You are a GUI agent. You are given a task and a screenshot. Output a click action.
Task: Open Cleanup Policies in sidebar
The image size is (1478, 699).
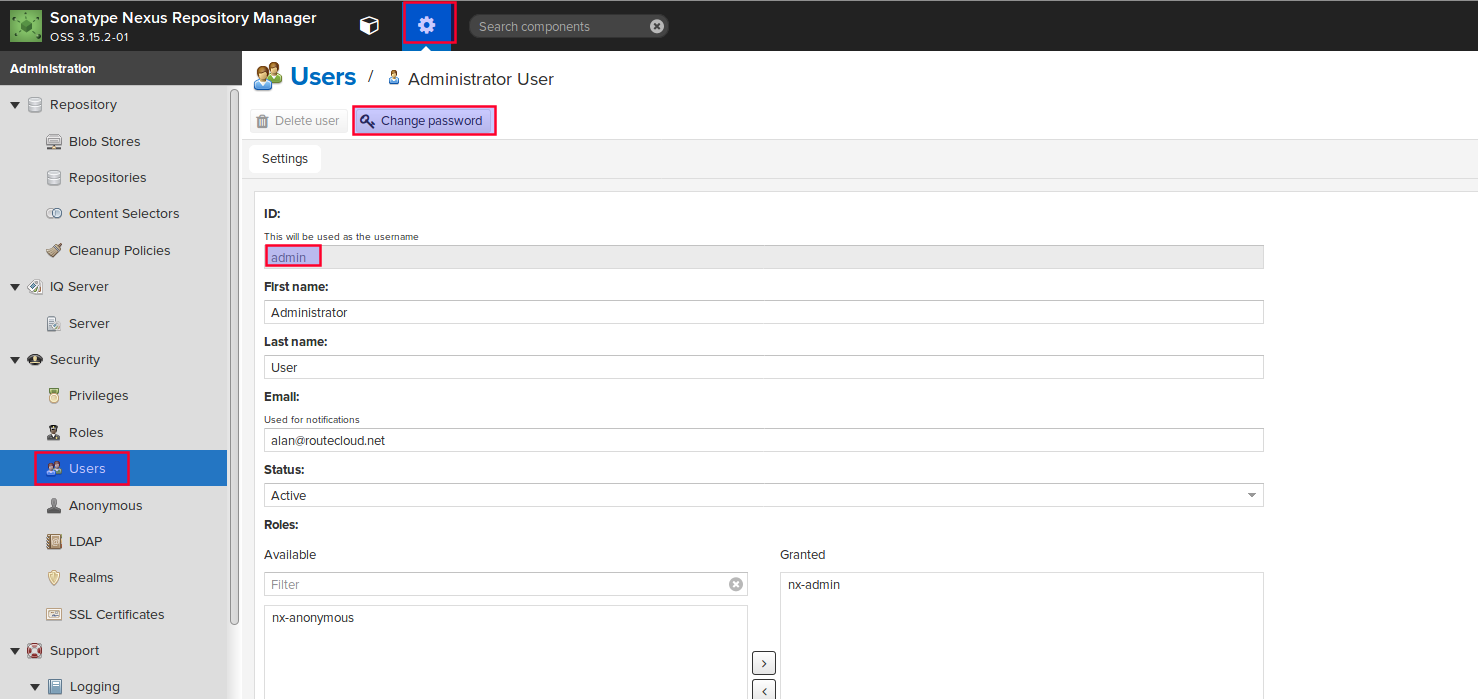point(120,251)
